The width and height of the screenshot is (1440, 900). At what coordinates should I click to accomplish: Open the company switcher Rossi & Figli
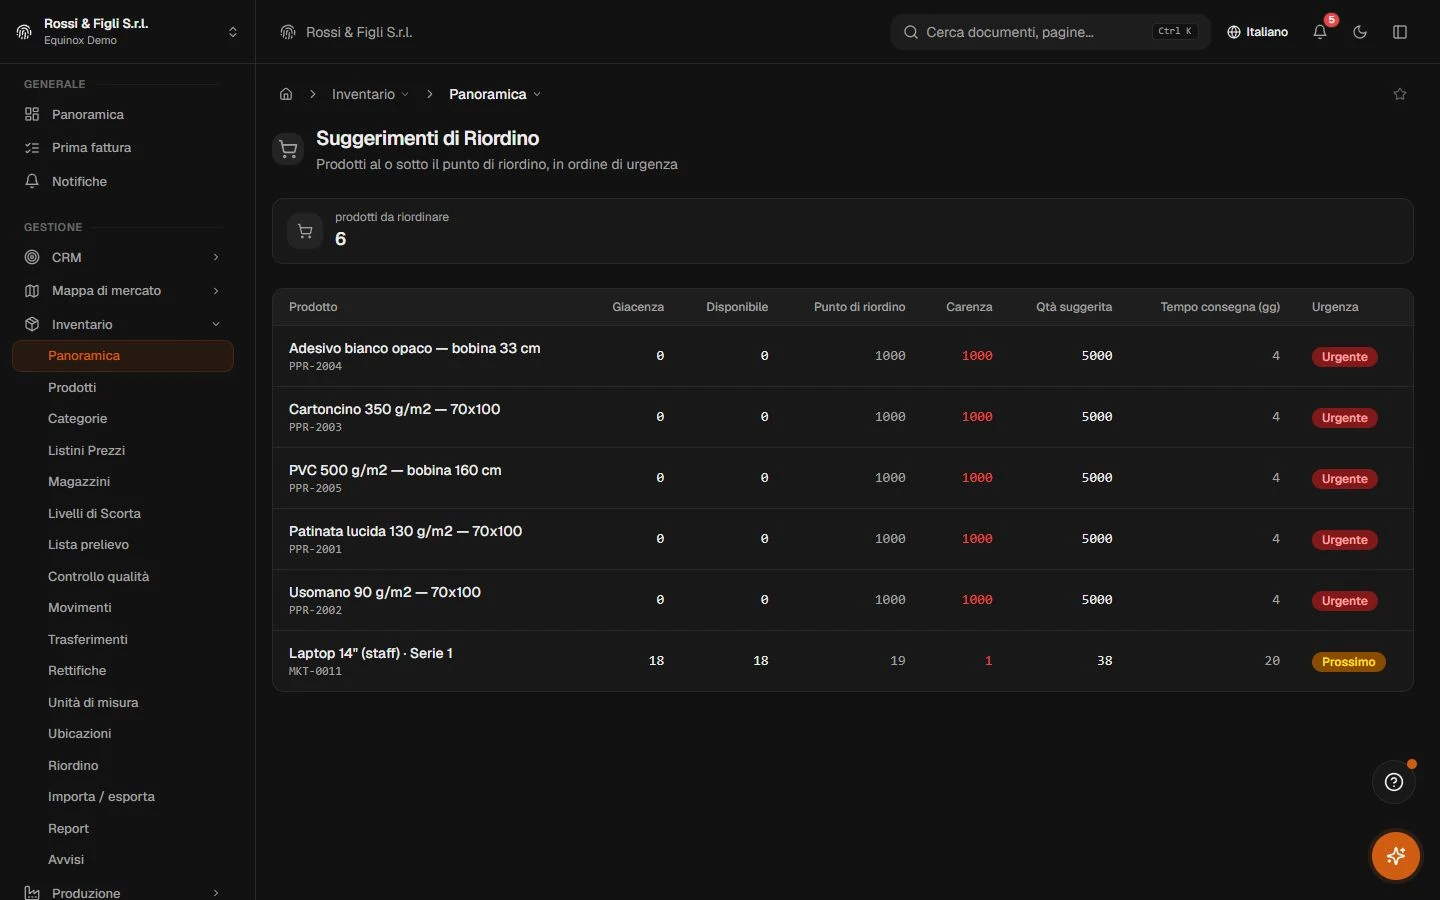pyautogui.click(x=127, y=32)
